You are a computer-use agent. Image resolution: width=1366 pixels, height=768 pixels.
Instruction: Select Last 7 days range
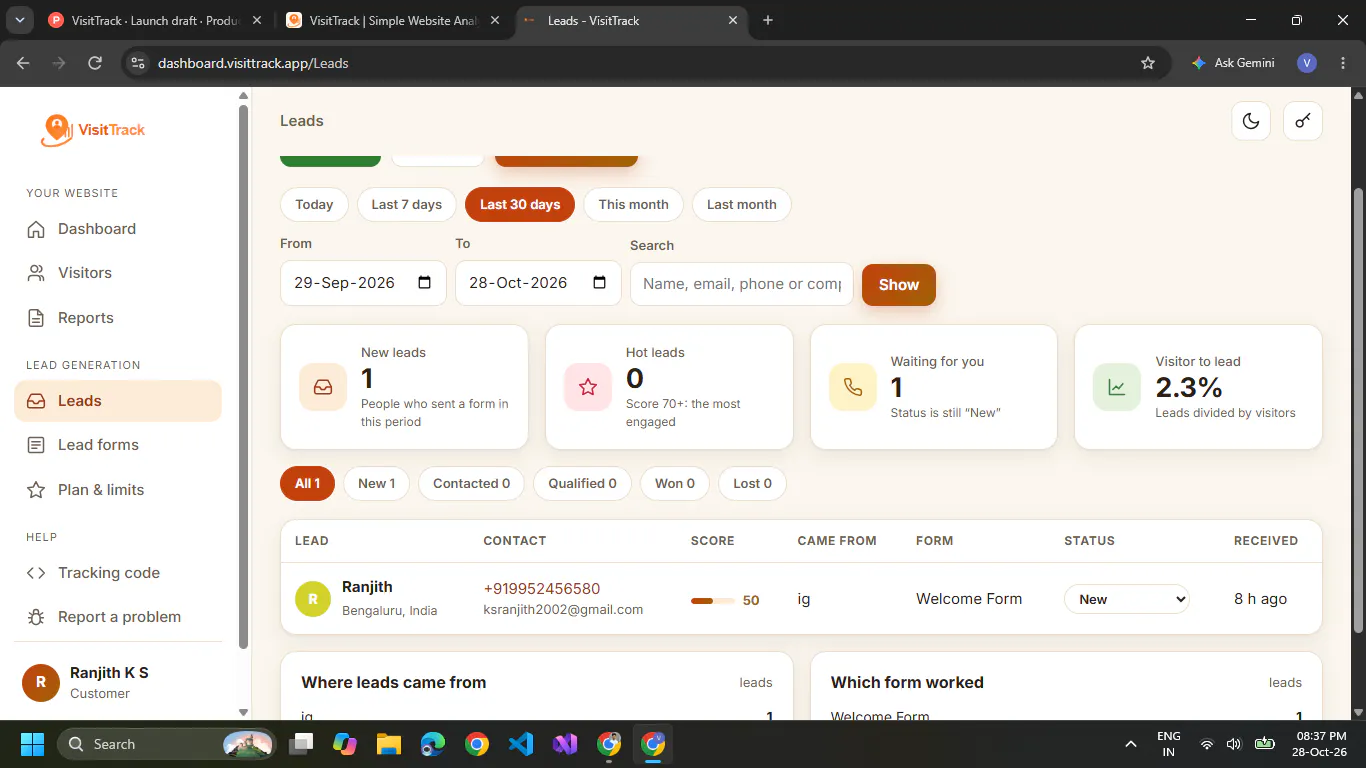click(407, 204)
